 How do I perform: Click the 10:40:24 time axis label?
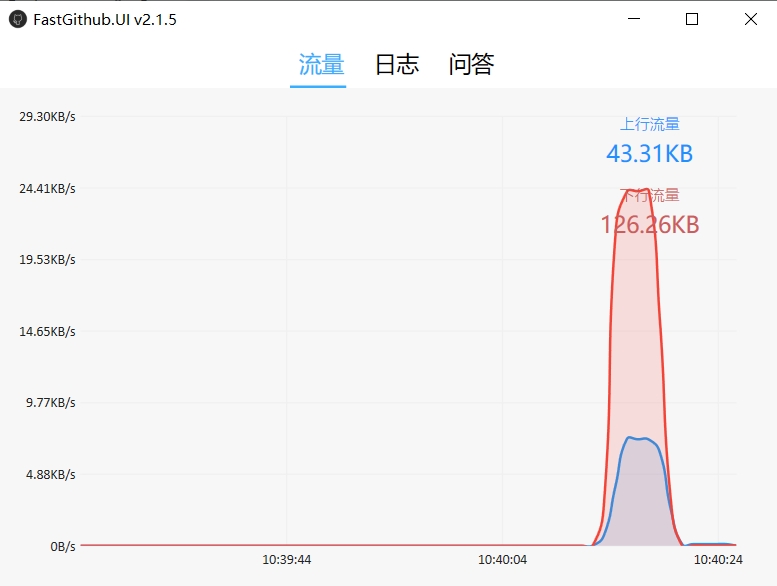[718, 560]
